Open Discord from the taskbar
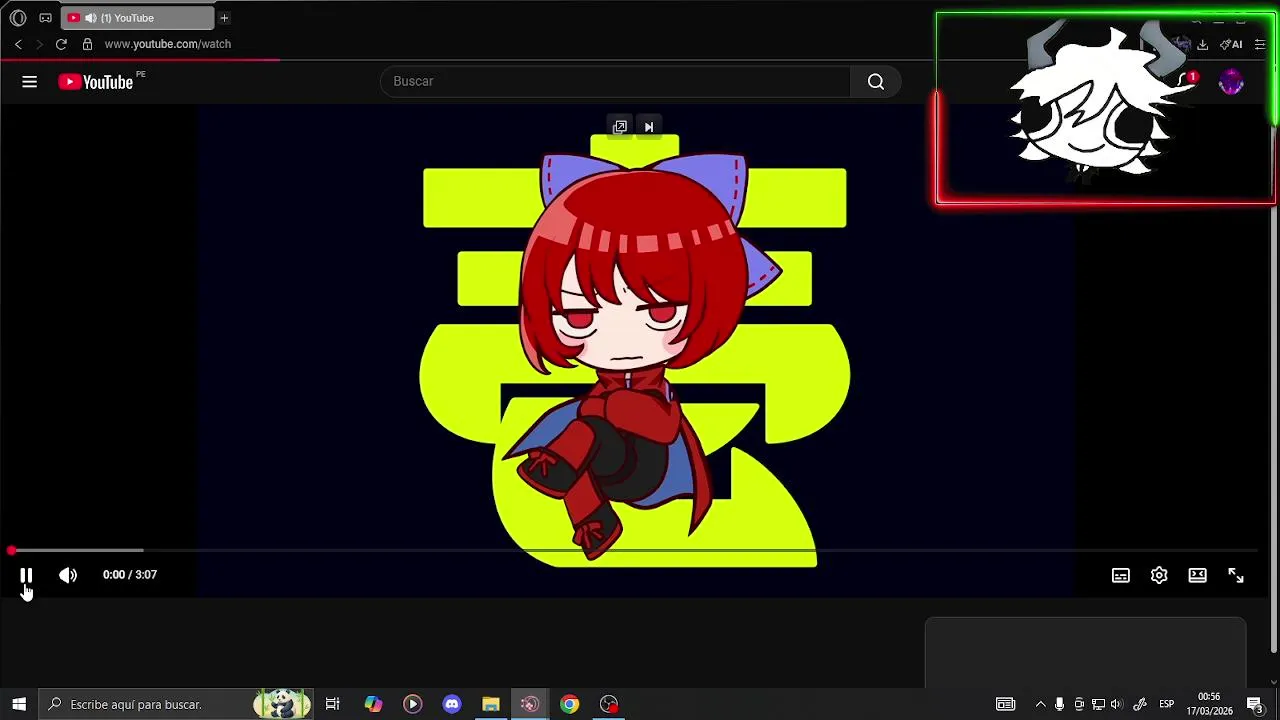This screenshot has width=1280, height=720. 452,704
